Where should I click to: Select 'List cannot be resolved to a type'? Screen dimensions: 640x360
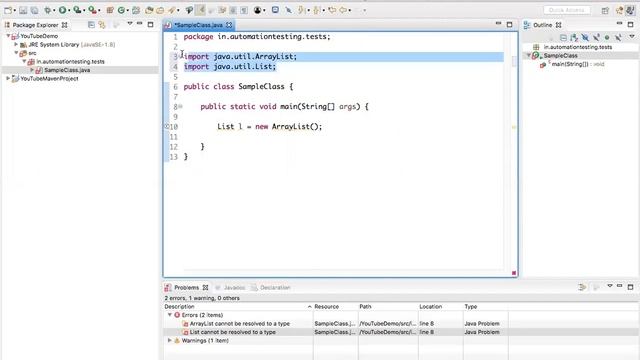coord(233,332)
